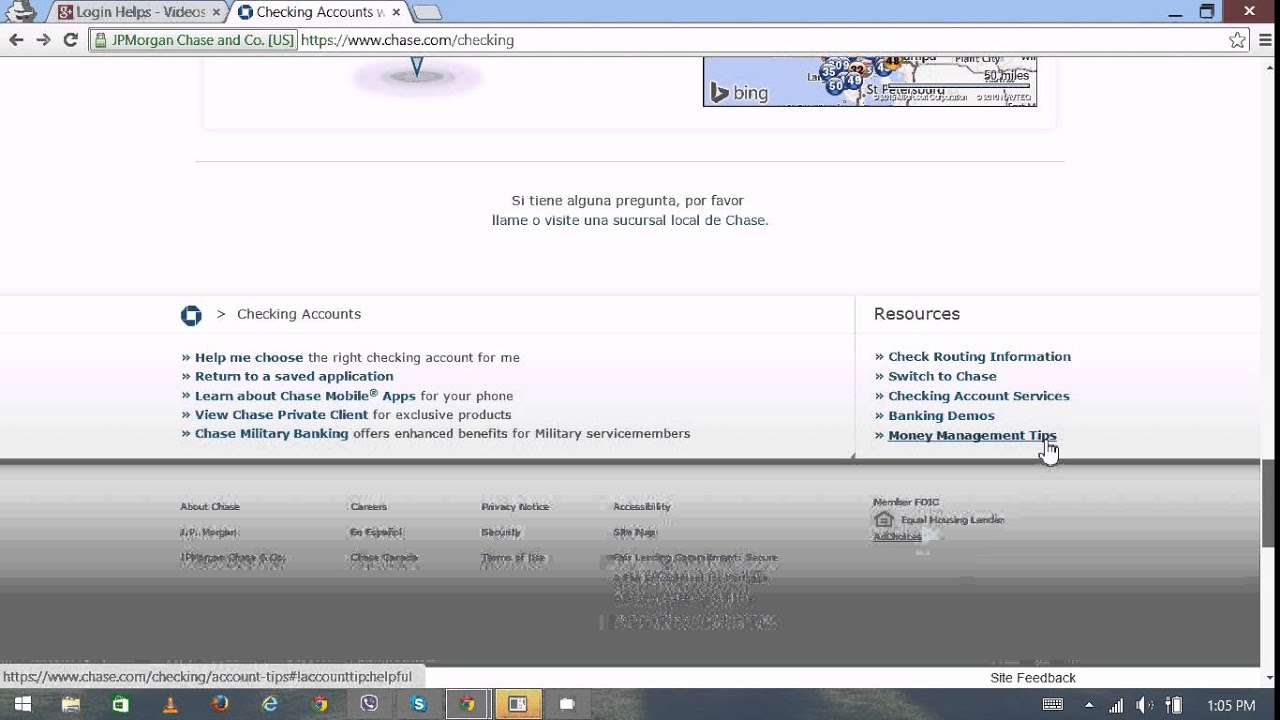Open the touch keyboard tray icon
This screenshot has height=720, width=1280.
[x=1052, y=705]
